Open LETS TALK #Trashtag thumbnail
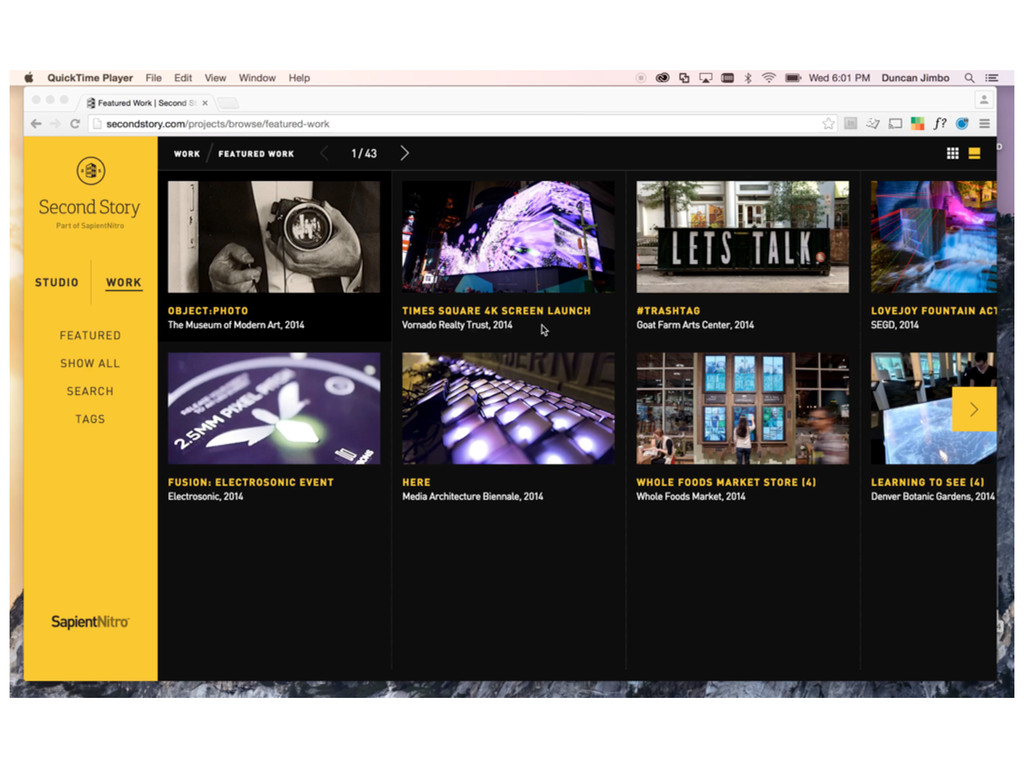 743,236
